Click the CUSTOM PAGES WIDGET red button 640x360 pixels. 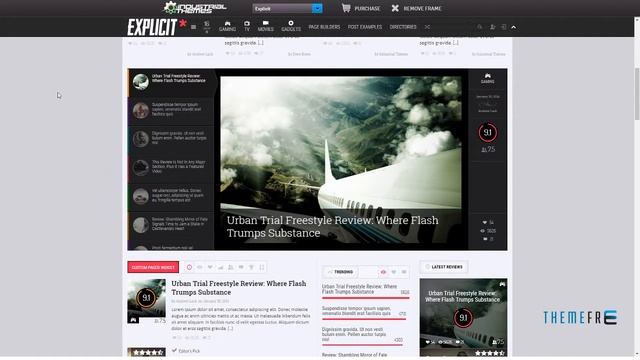[153, 267]
